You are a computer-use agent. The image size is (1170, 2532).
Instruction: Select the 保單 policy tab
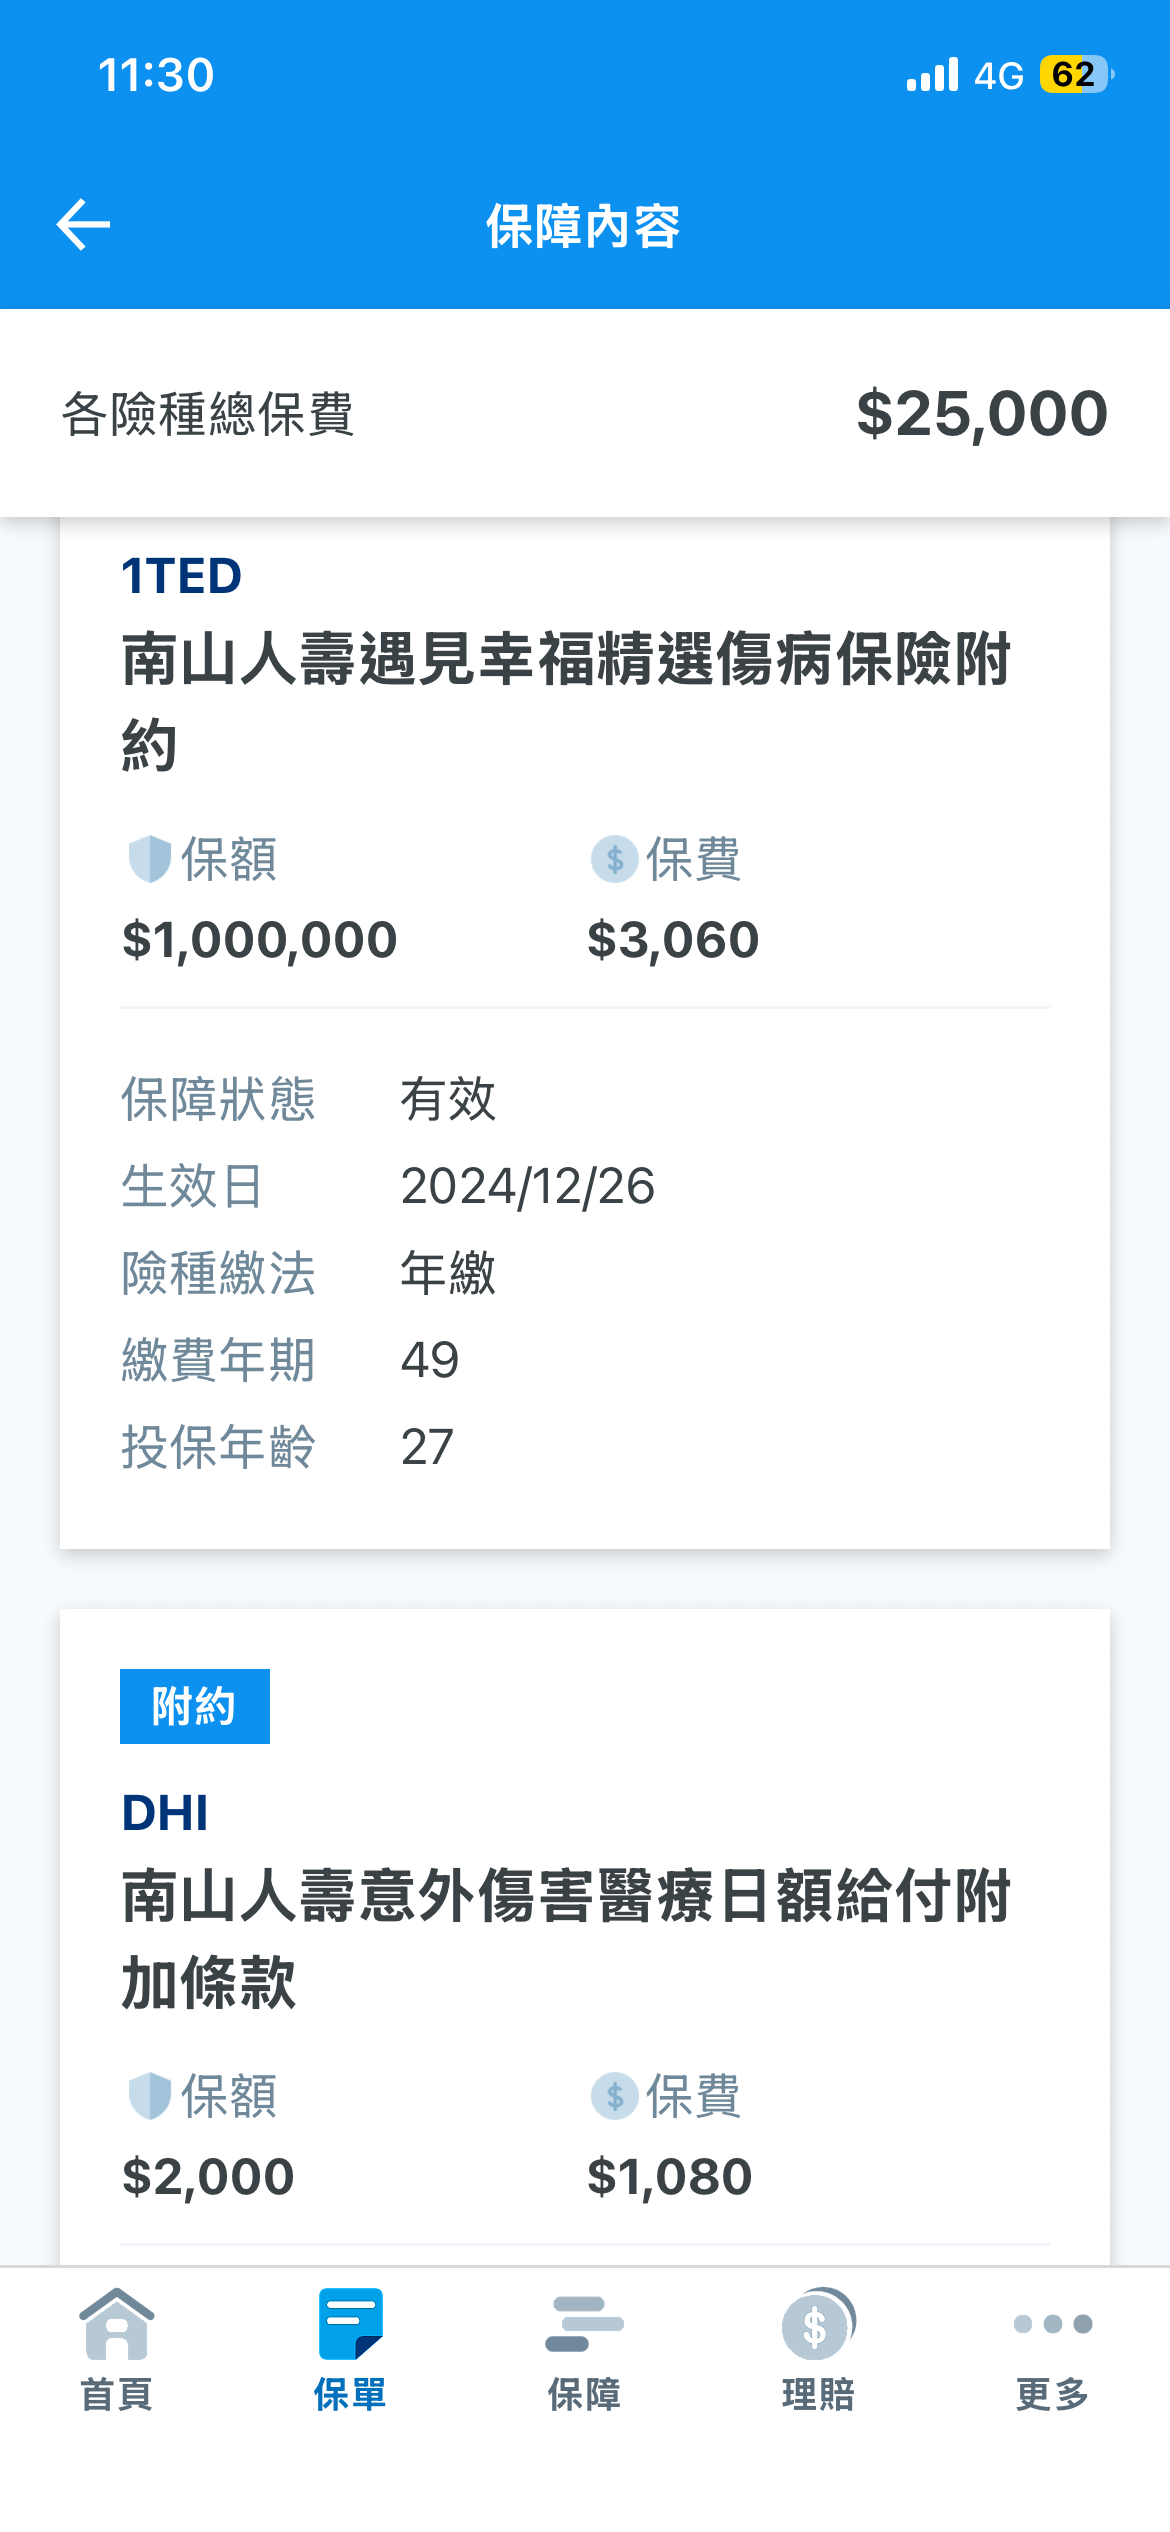click(350, 2349)
